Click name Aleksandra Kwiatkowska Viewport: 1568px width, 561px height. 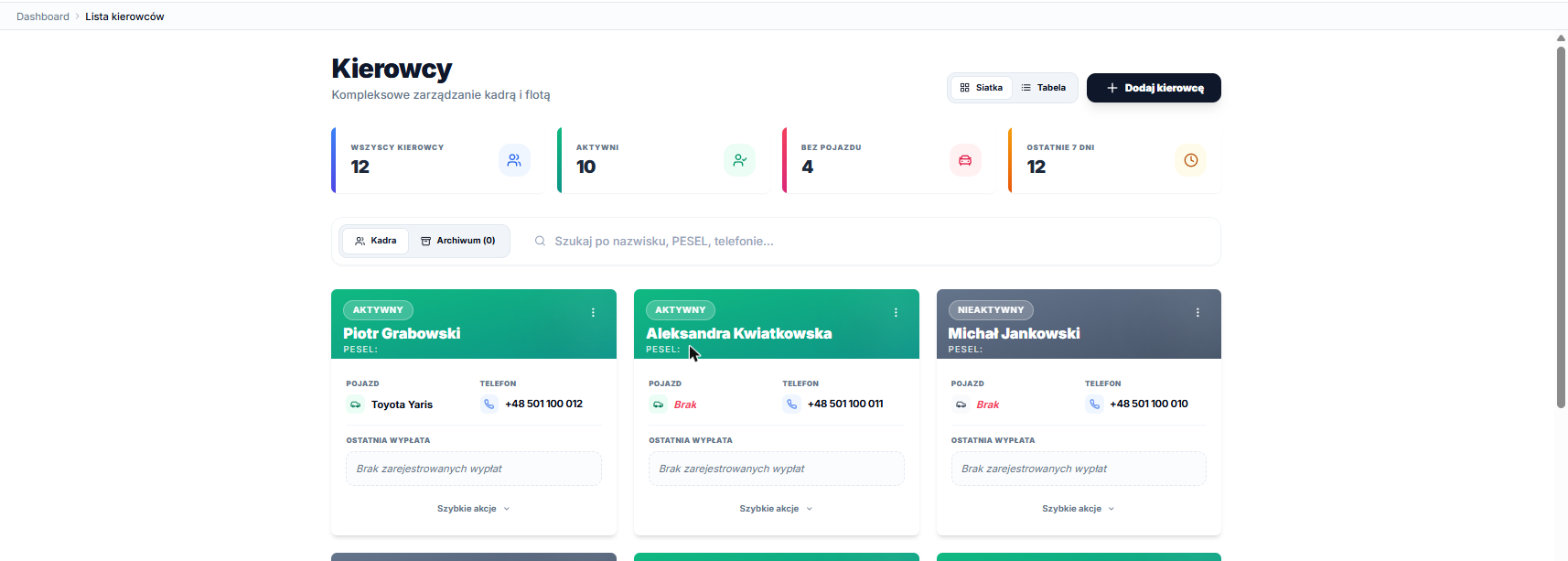click(x=739, y=333)
